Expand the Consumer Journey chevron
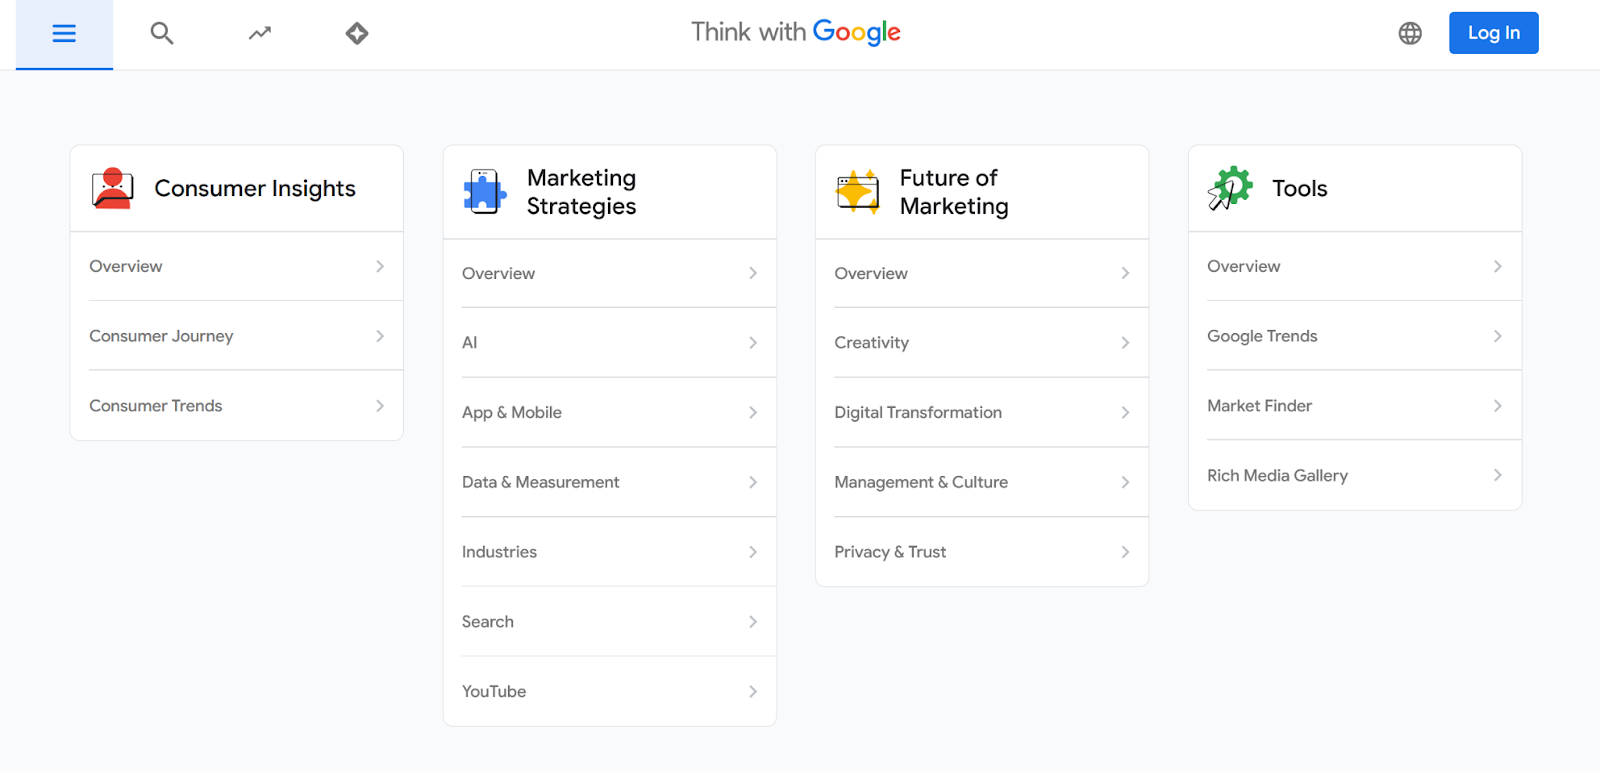This screenshot has height=773, width=1600. click(x=379, y=335)
